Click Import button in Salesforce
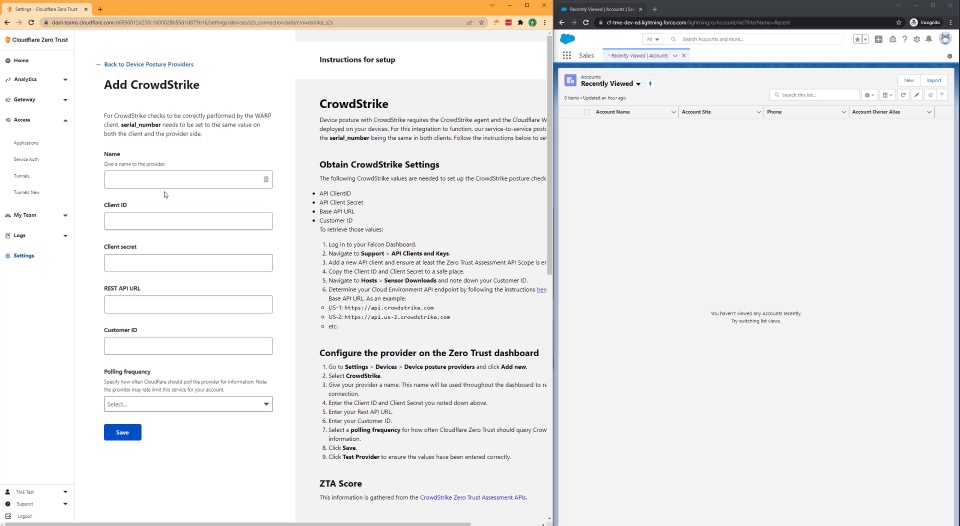The width and height of the screenshot is (960, 526). (x=934, y=80)
